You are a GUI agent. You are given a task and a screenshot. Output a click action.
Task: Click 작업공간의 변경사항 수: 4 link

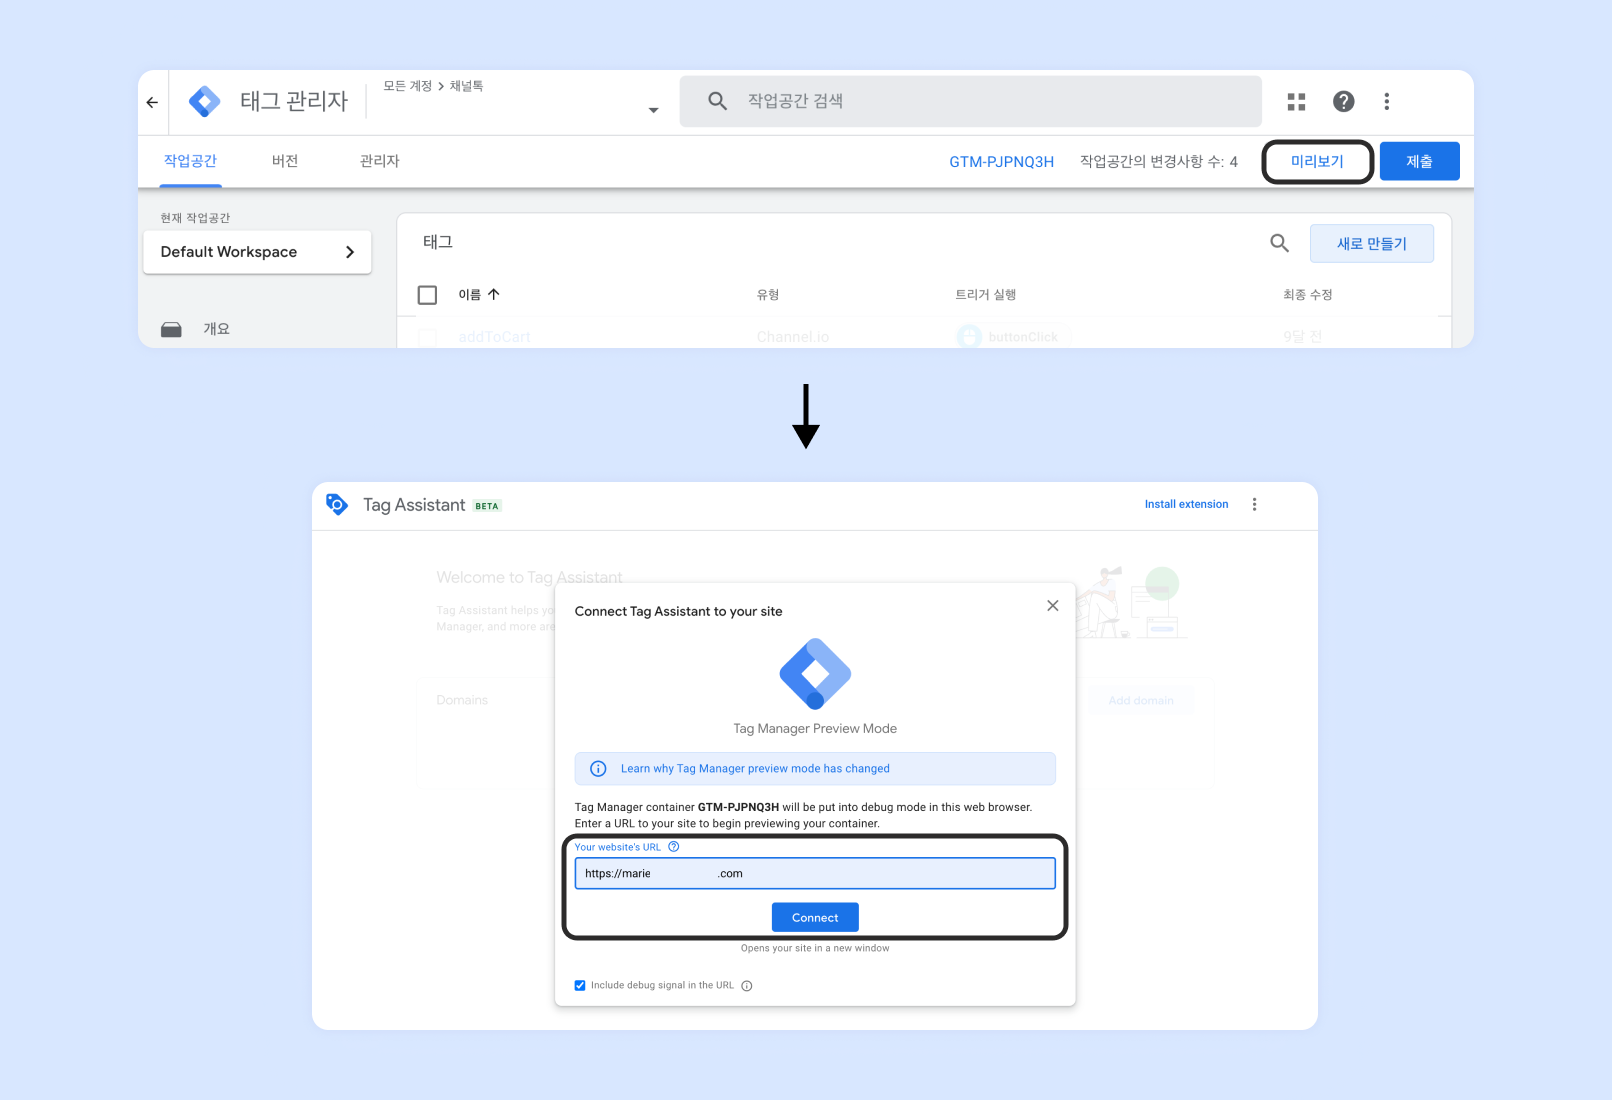click(1159, 162)
